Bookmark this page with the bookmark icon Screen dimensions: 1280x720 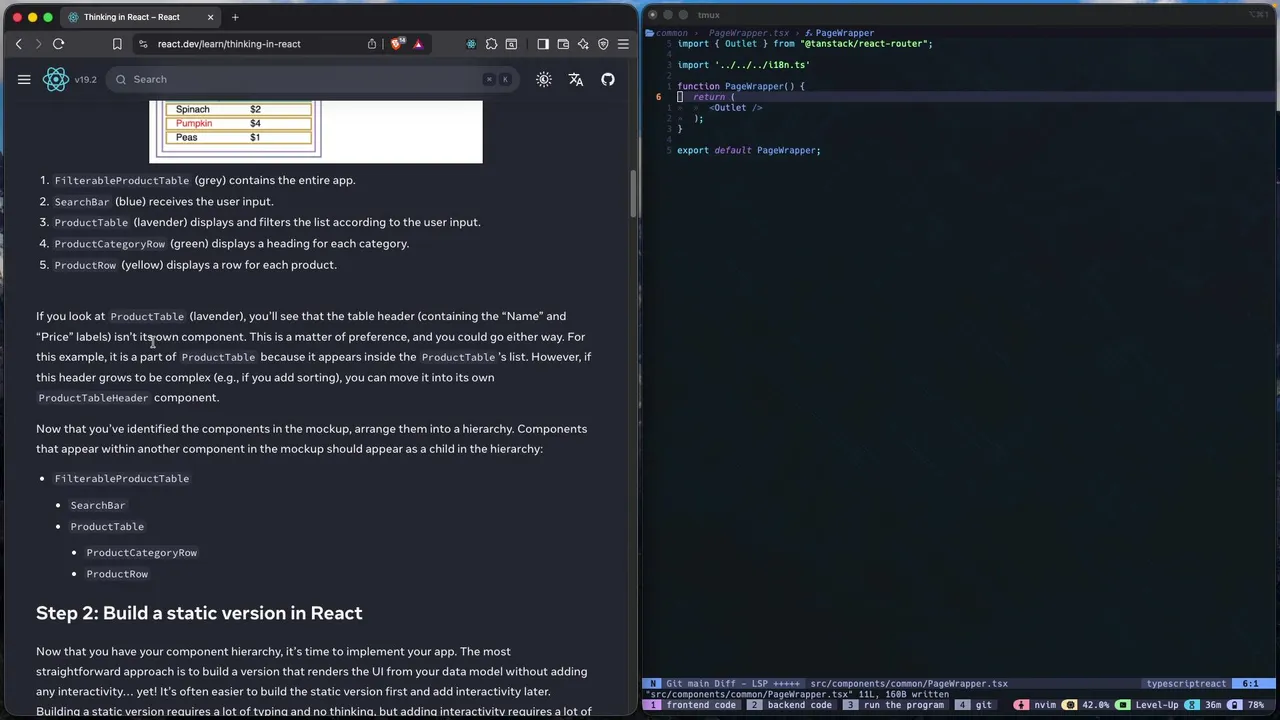117,44
